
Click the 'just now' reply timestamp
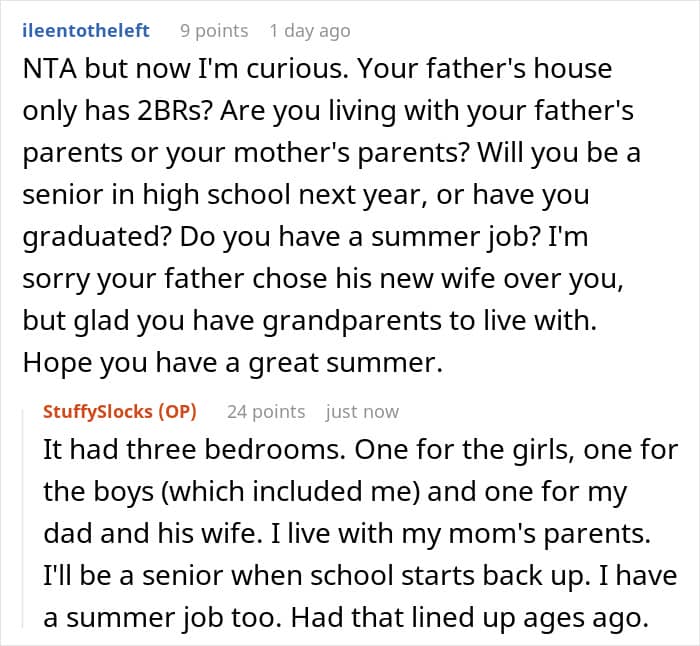click(362, 412)
